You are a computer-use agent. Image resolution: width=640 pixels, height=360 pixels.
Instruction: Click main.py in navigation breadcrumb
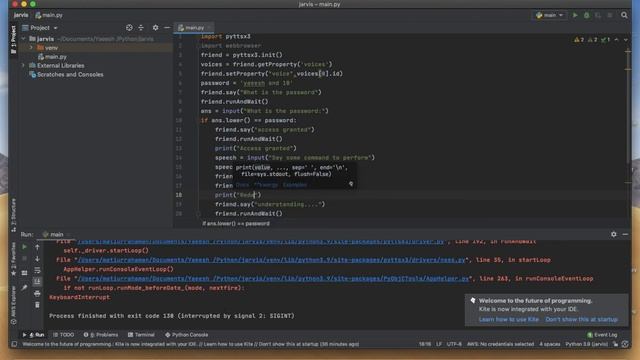[x=49, y=15]
